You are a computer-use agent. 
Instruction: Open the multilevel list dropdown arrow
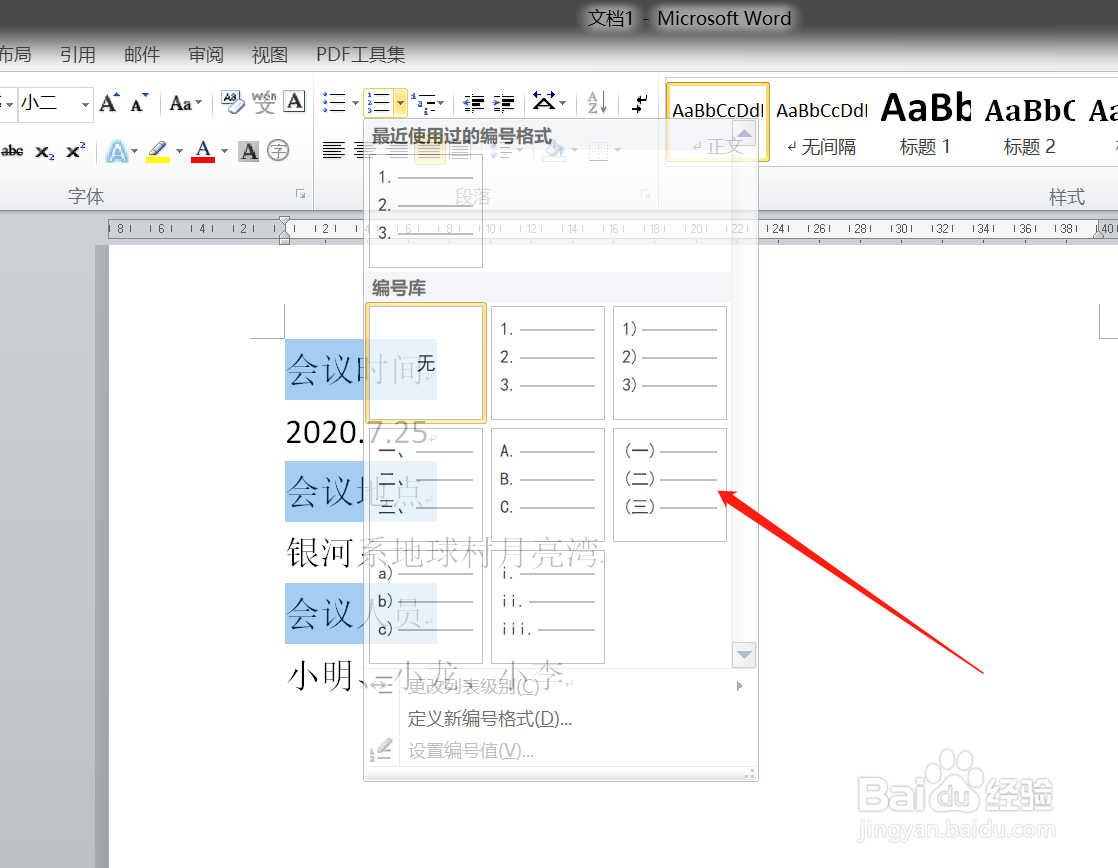click(441, 104)
